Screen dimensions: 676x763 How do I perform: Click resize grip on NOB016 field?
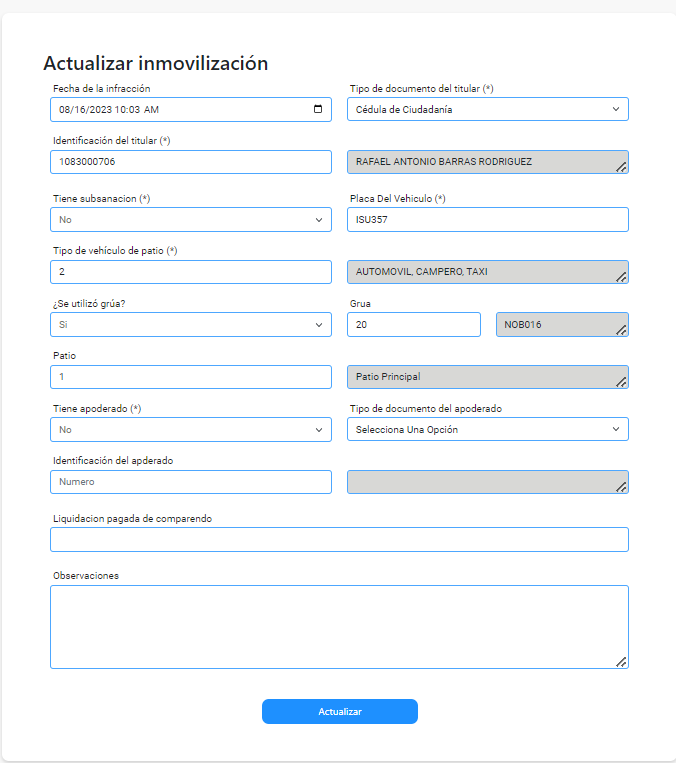pos(621,330)
